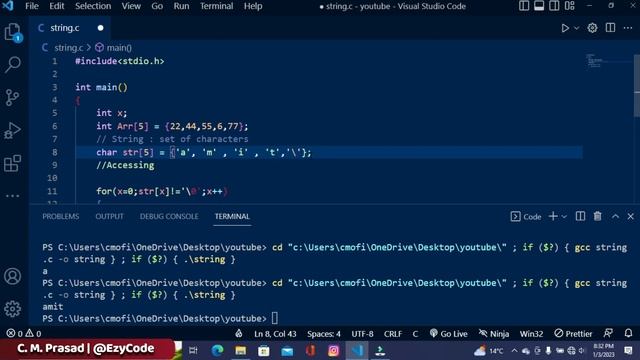Click Prettier status bar item
This screenshot has height=360, width=640.
(573, 333)
